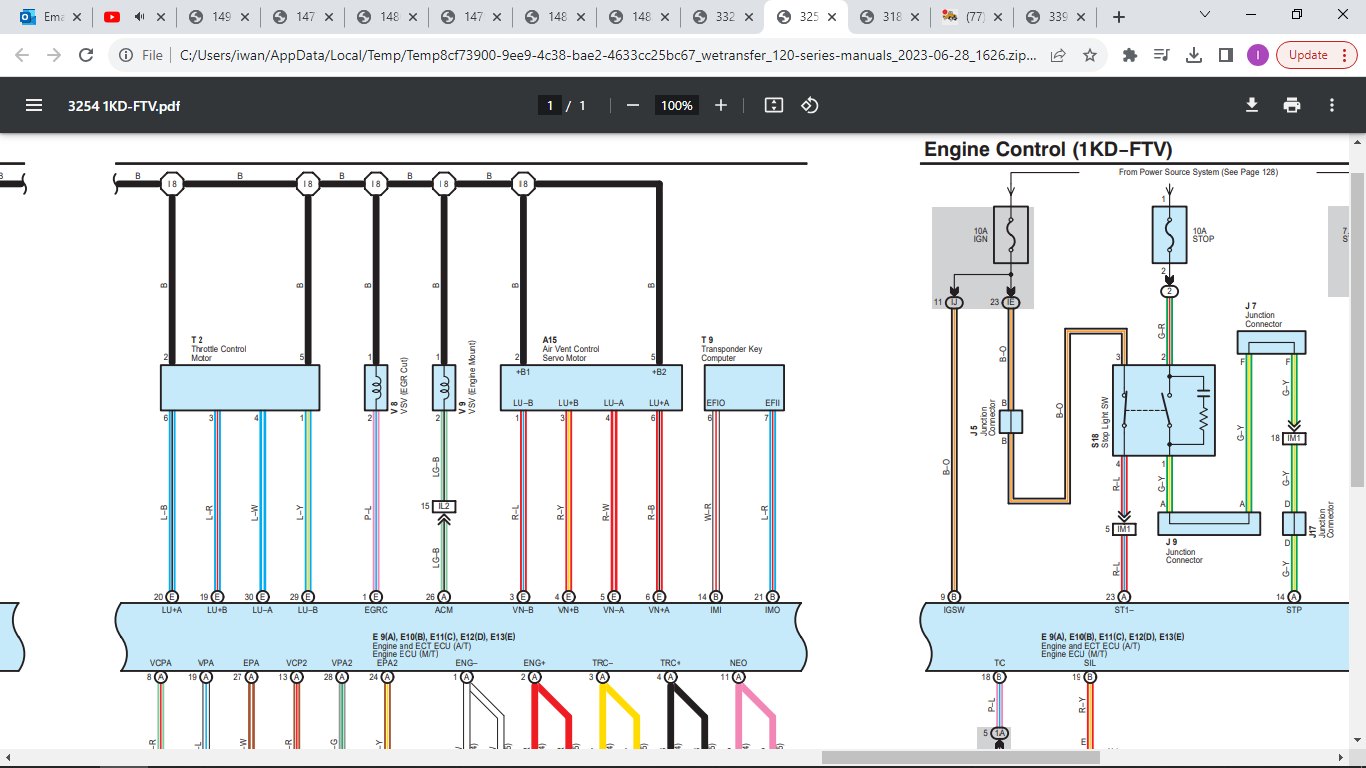Click the Engine Control (1KD-FTV) heading
1366x768 pixels.
coord(1048,149)
